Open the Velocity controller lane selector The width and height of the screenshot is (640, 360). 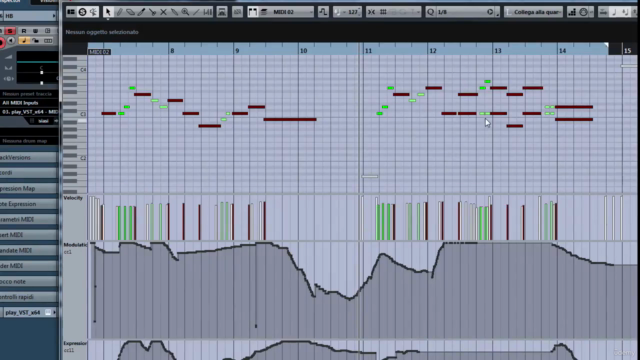point(73,198)
